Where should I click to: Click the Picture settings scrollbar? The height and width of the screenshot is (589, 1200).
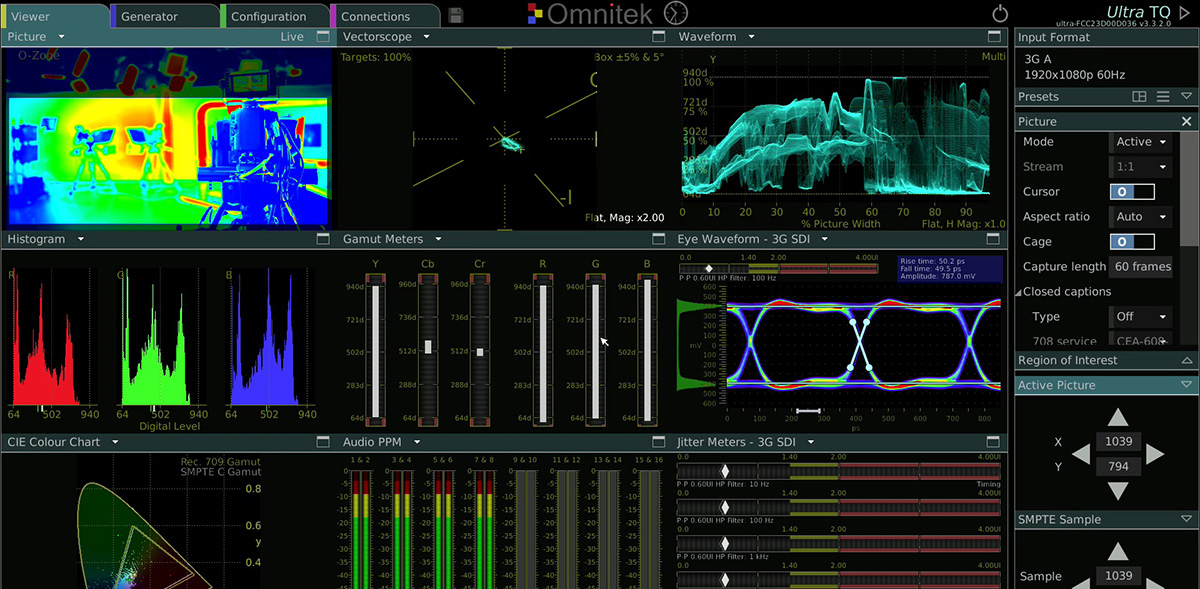(1188, 190)
